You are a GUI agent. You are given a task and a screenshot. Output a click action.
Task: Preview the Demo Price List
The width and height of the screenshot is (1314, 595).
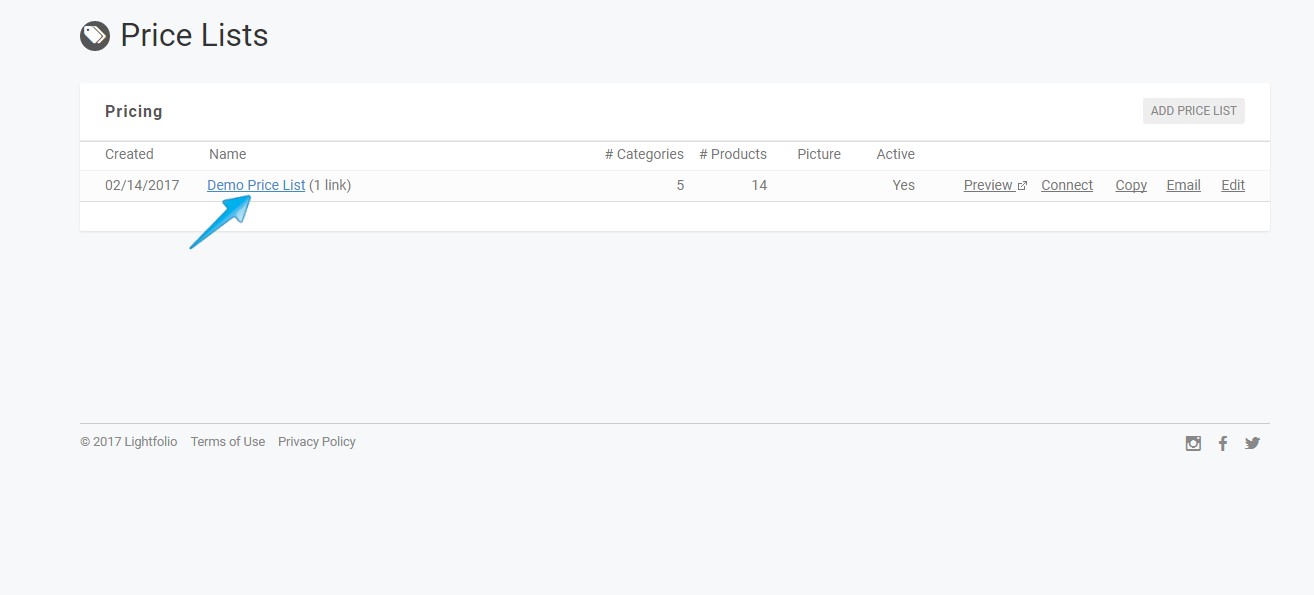[x=995, y=185]
